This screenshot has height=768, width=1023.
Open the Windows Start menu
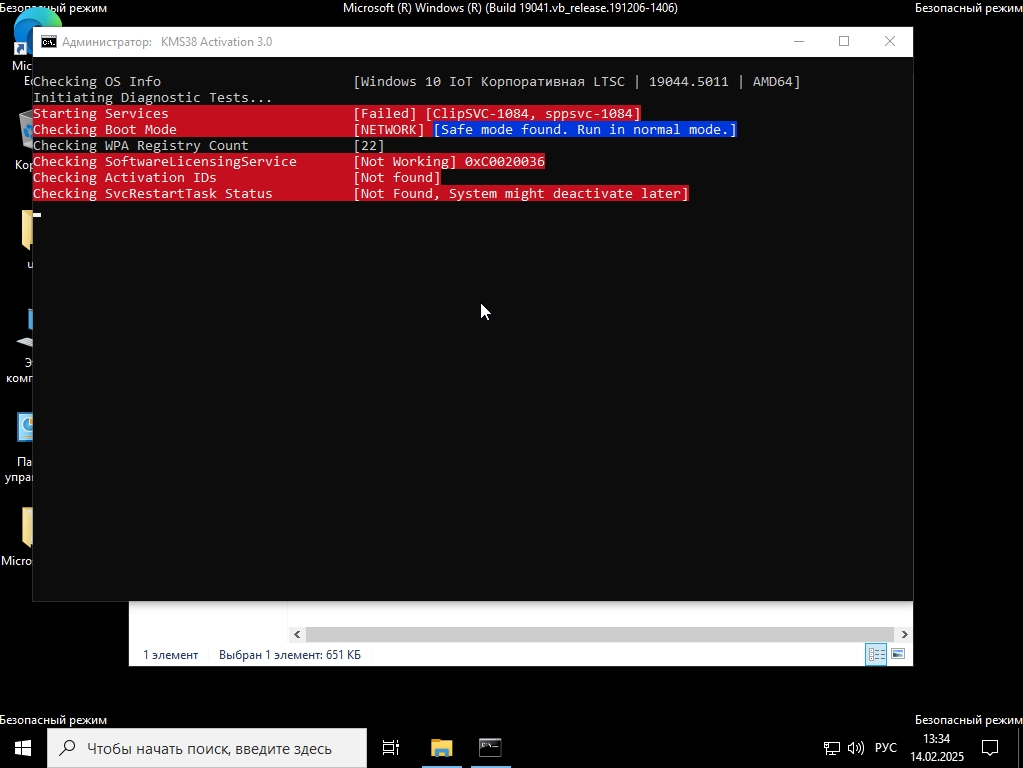[x=23, y=748]
